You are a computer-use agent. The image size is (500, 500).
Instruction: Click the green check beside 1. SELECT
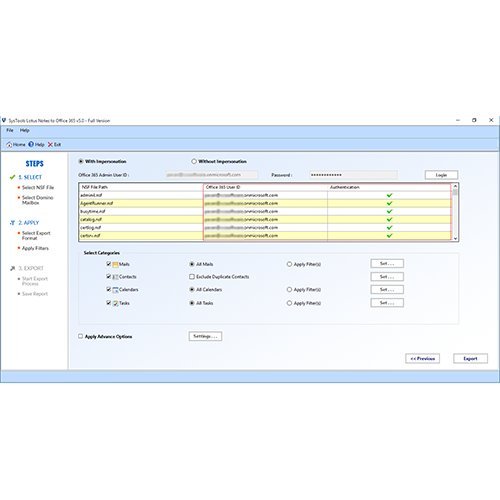(x=13, y=177)
